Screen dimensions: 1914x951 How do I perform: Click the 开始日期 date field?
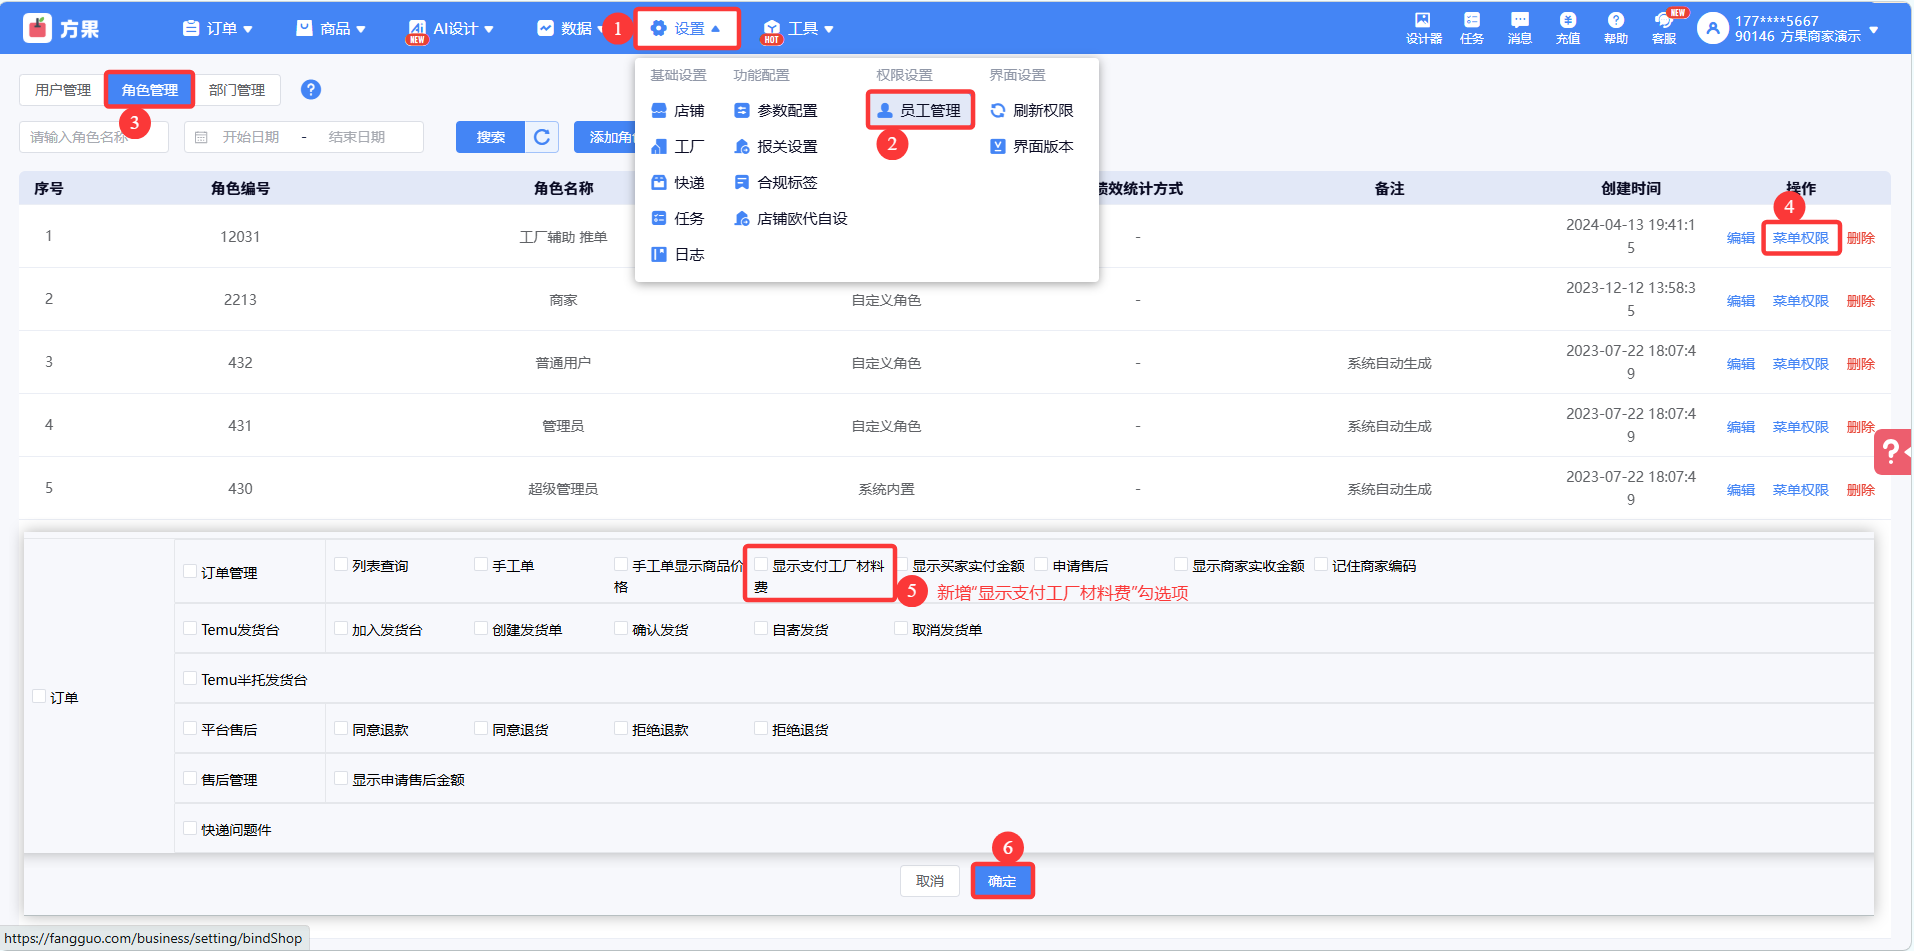click(250, 137)
